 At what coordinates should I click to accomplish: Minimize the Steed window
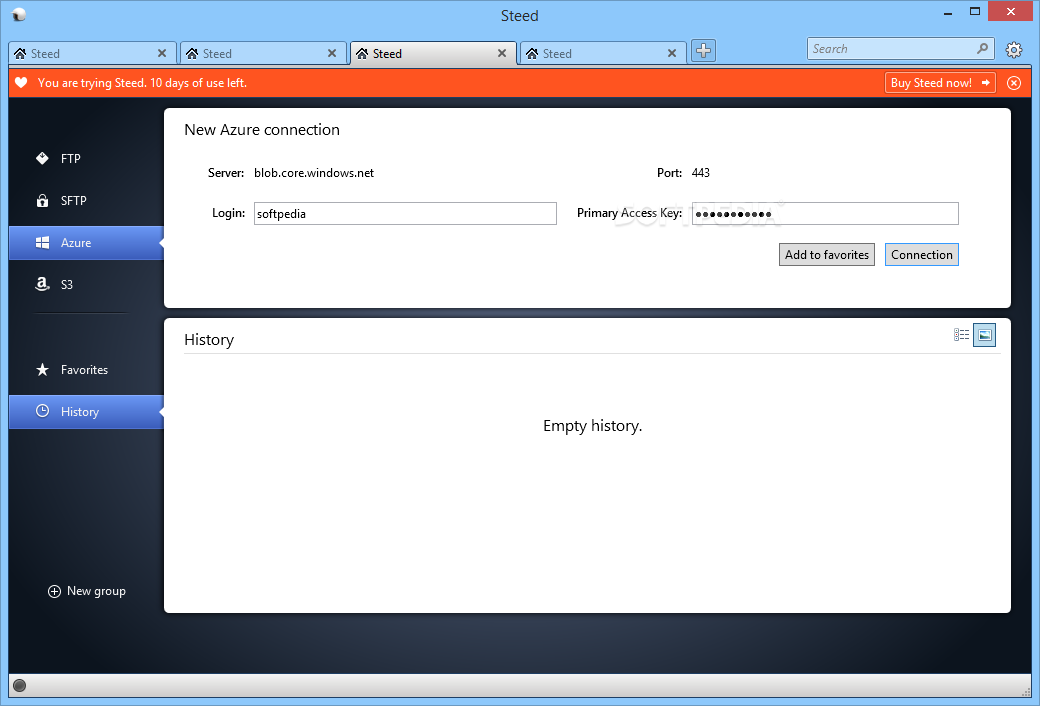948,12
